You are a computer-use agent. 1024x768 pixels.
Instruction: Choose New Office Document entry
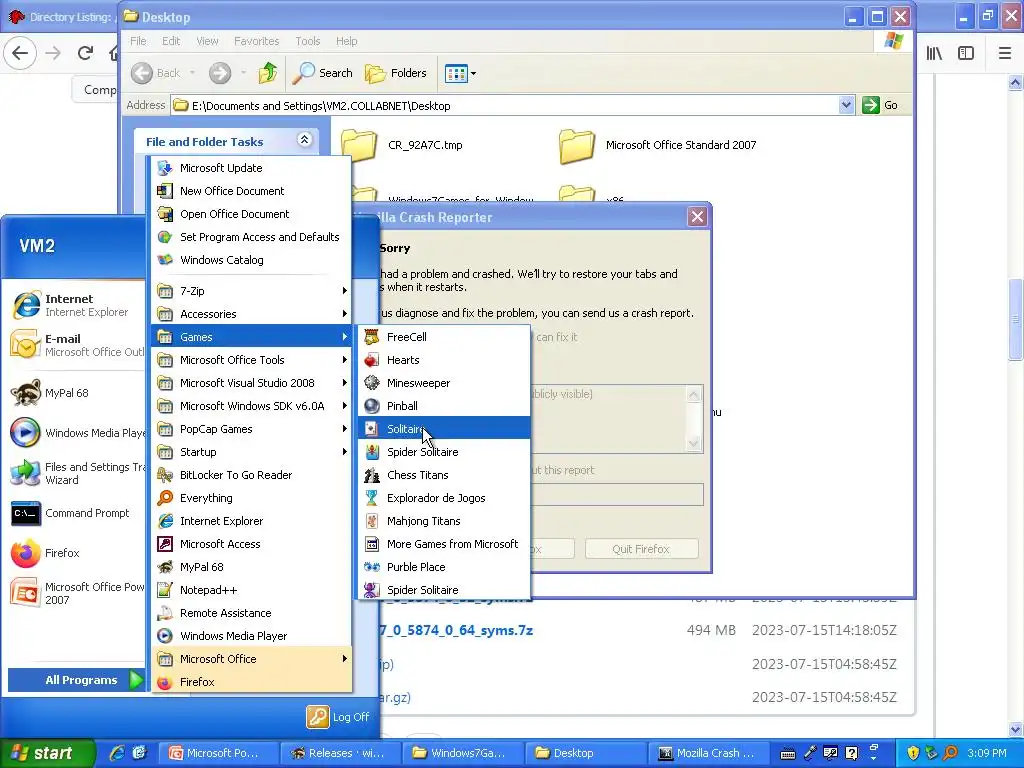251,191
